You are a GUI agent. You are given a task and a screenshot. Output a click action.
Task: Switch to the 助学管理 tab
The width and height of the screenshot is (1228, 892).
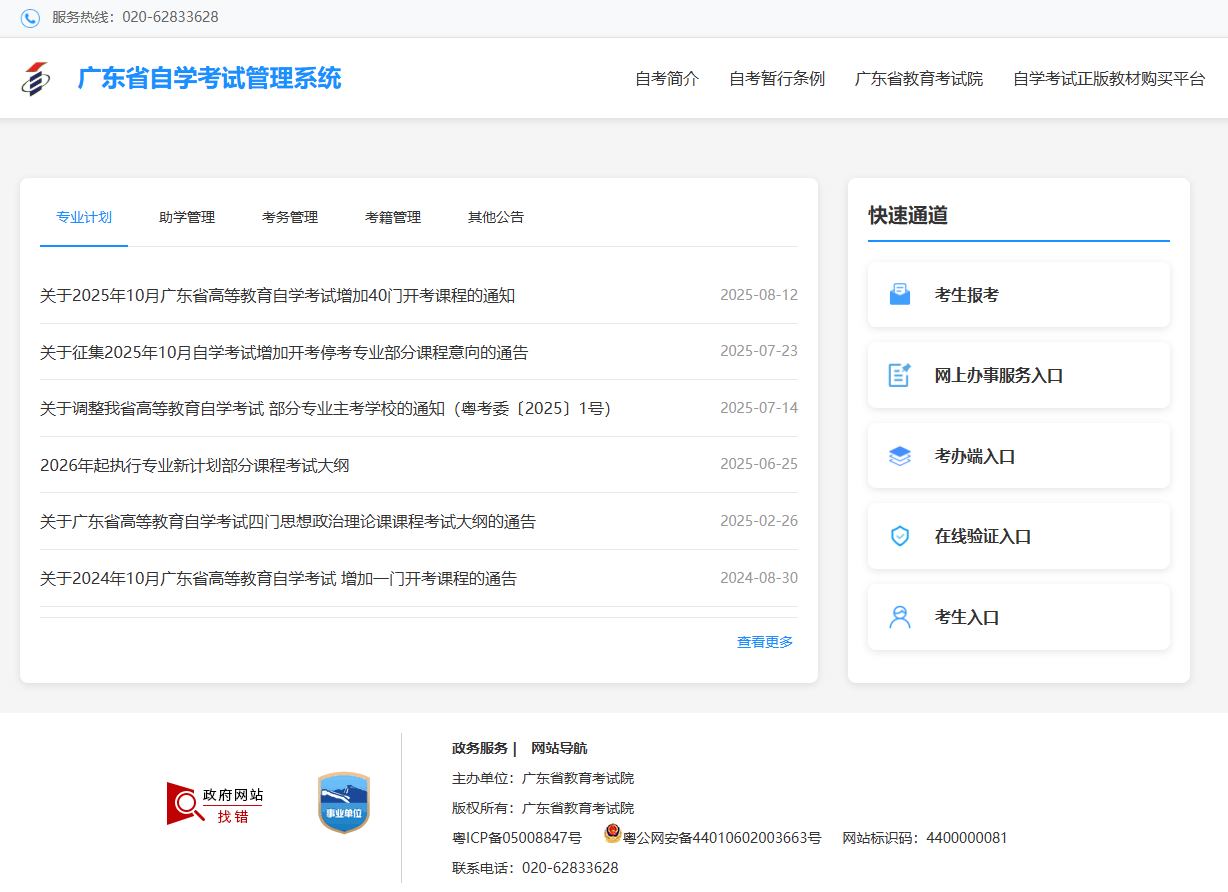pyautogui.click(x=187, y=217)
